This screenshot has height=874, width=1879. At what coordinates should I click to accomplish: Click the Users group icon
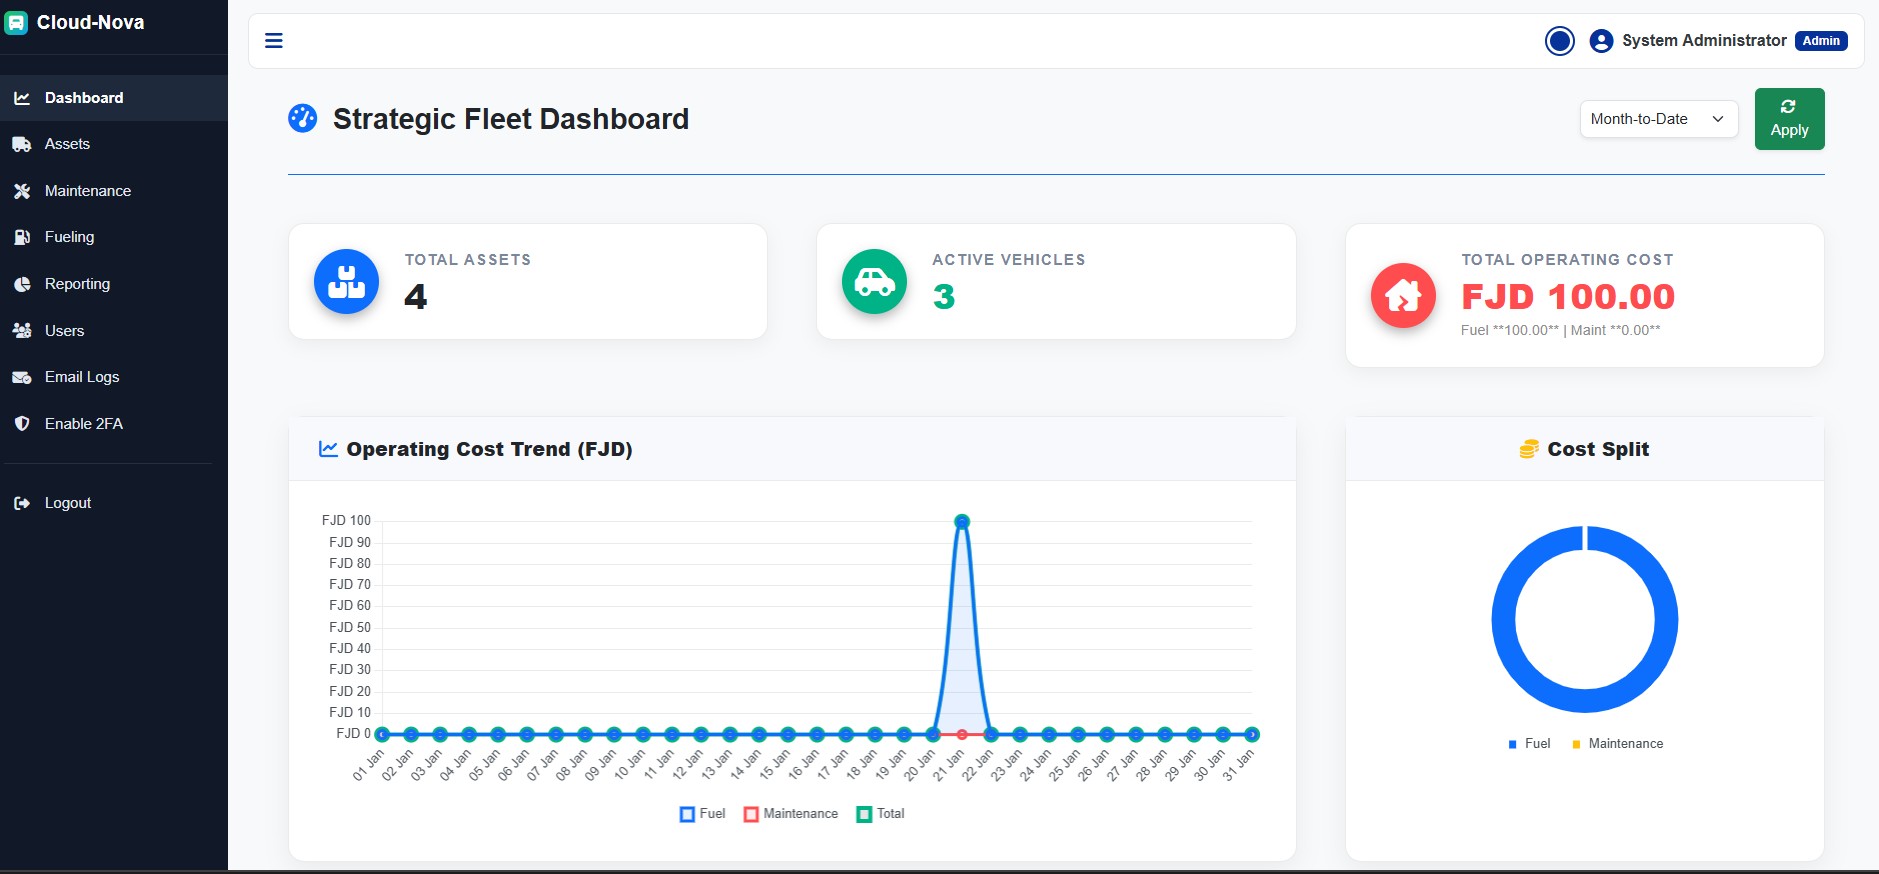tap(22, 331)
